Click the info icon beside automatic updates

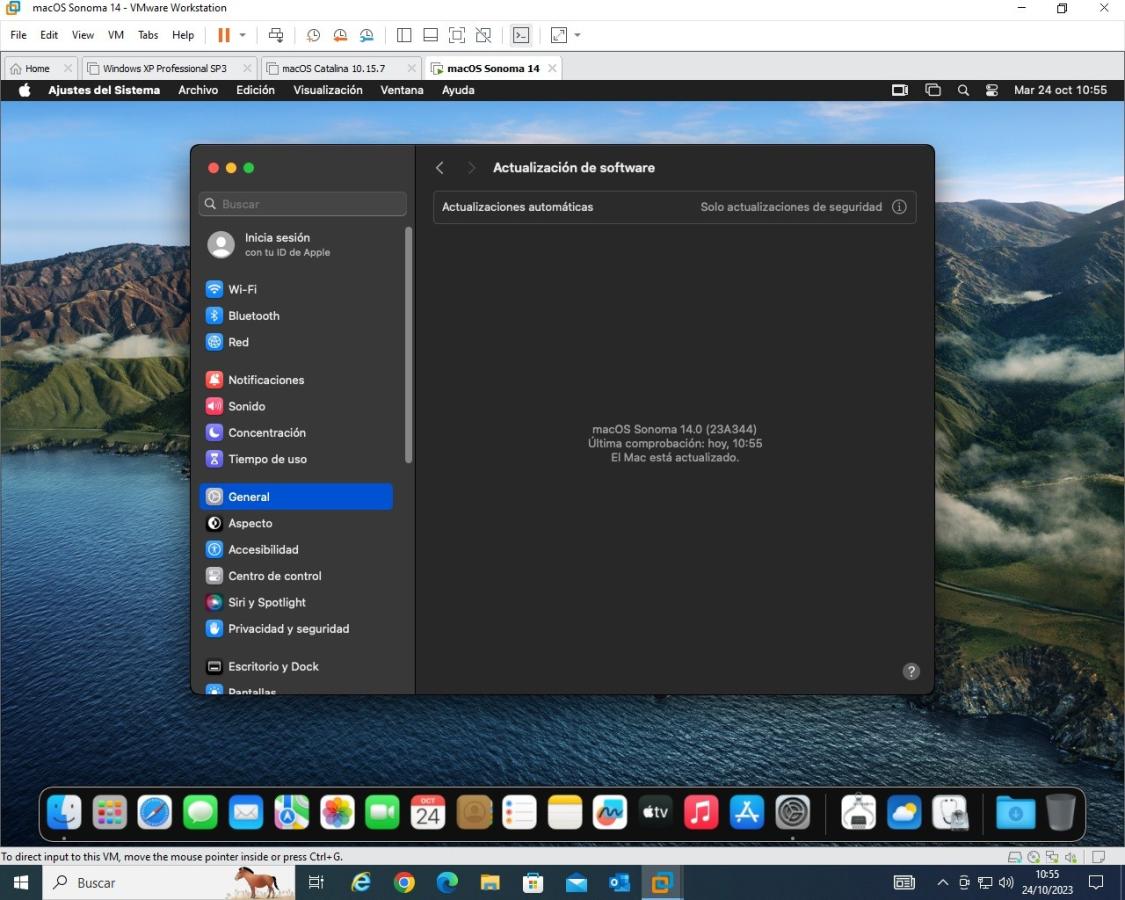coord(899,207)
